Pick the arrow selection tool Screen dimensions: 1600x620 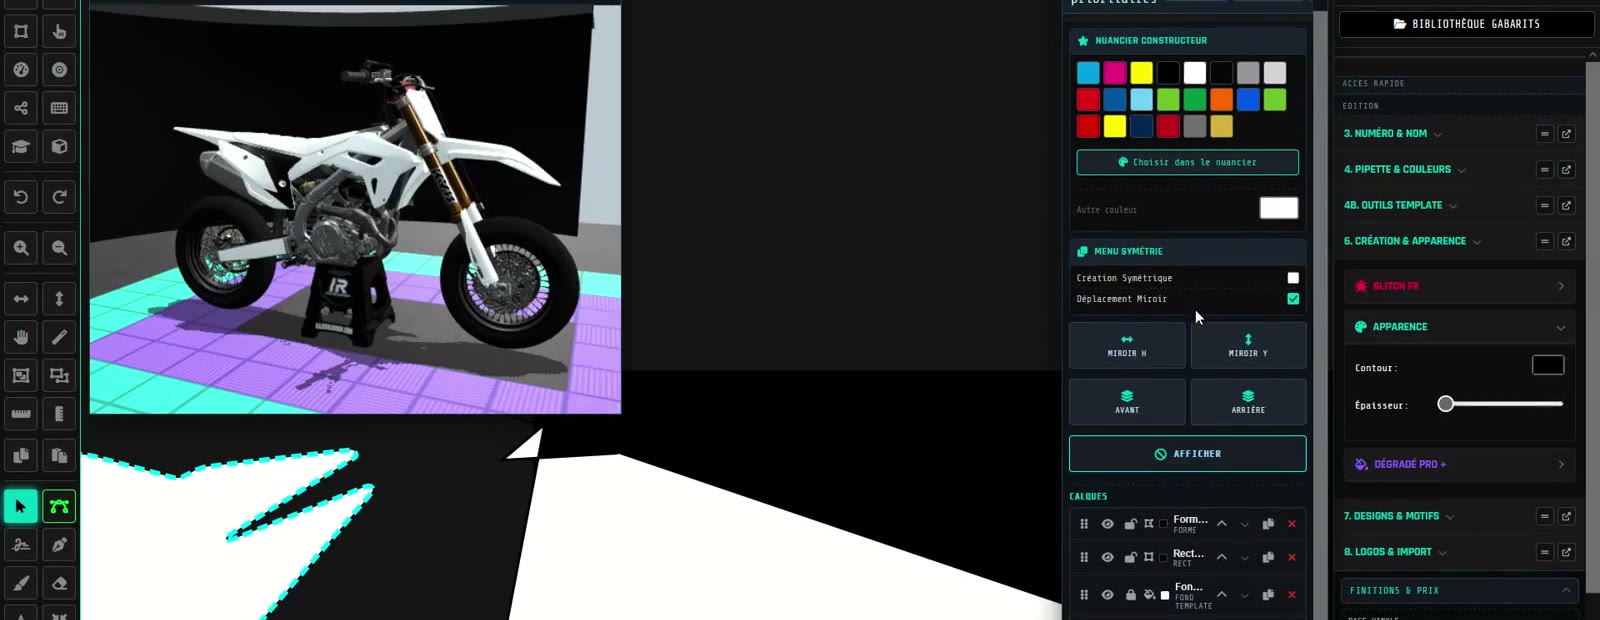click(21, 506)
